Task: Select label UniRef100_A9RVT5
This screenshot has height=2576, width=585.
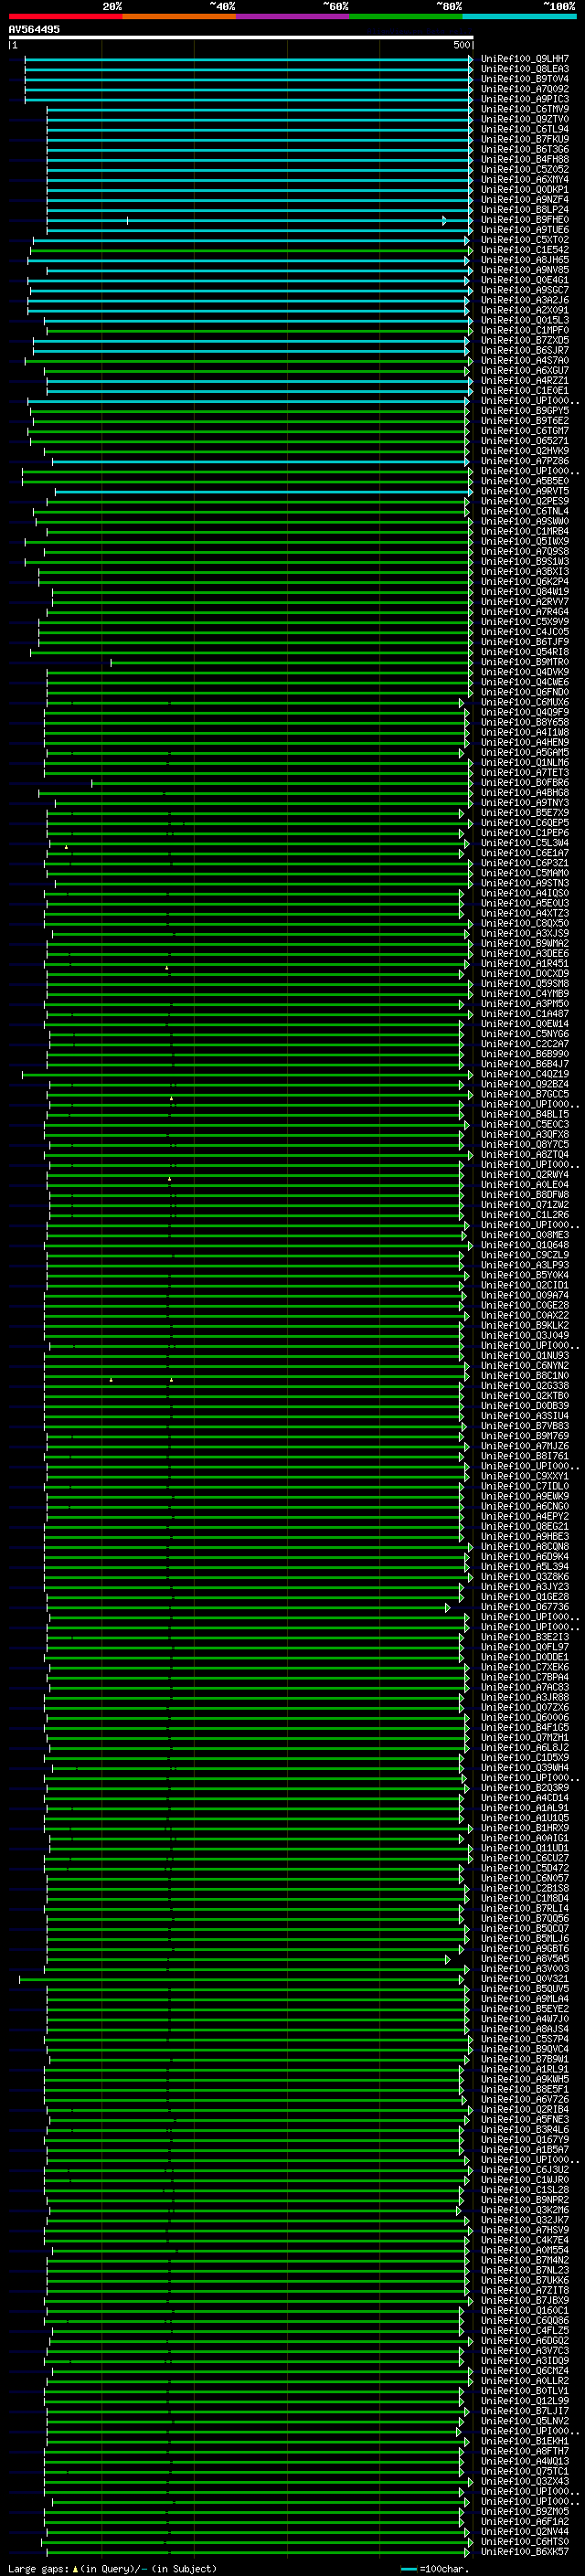Action: (525, 491)
